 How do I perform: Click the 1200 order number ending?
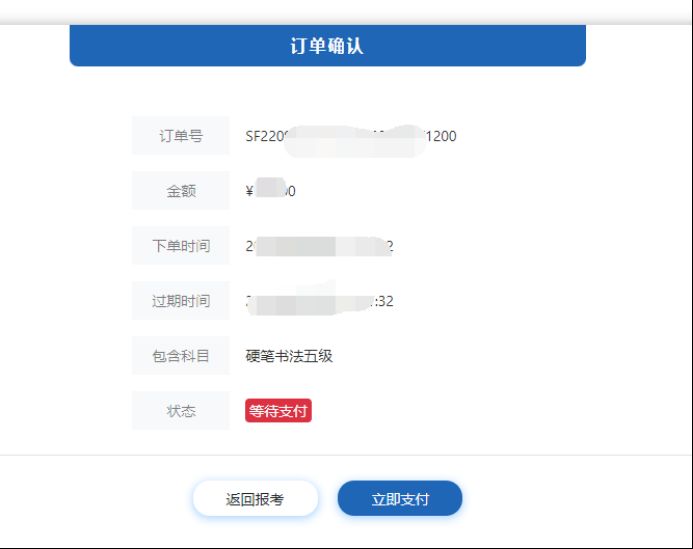pos(441,136)
